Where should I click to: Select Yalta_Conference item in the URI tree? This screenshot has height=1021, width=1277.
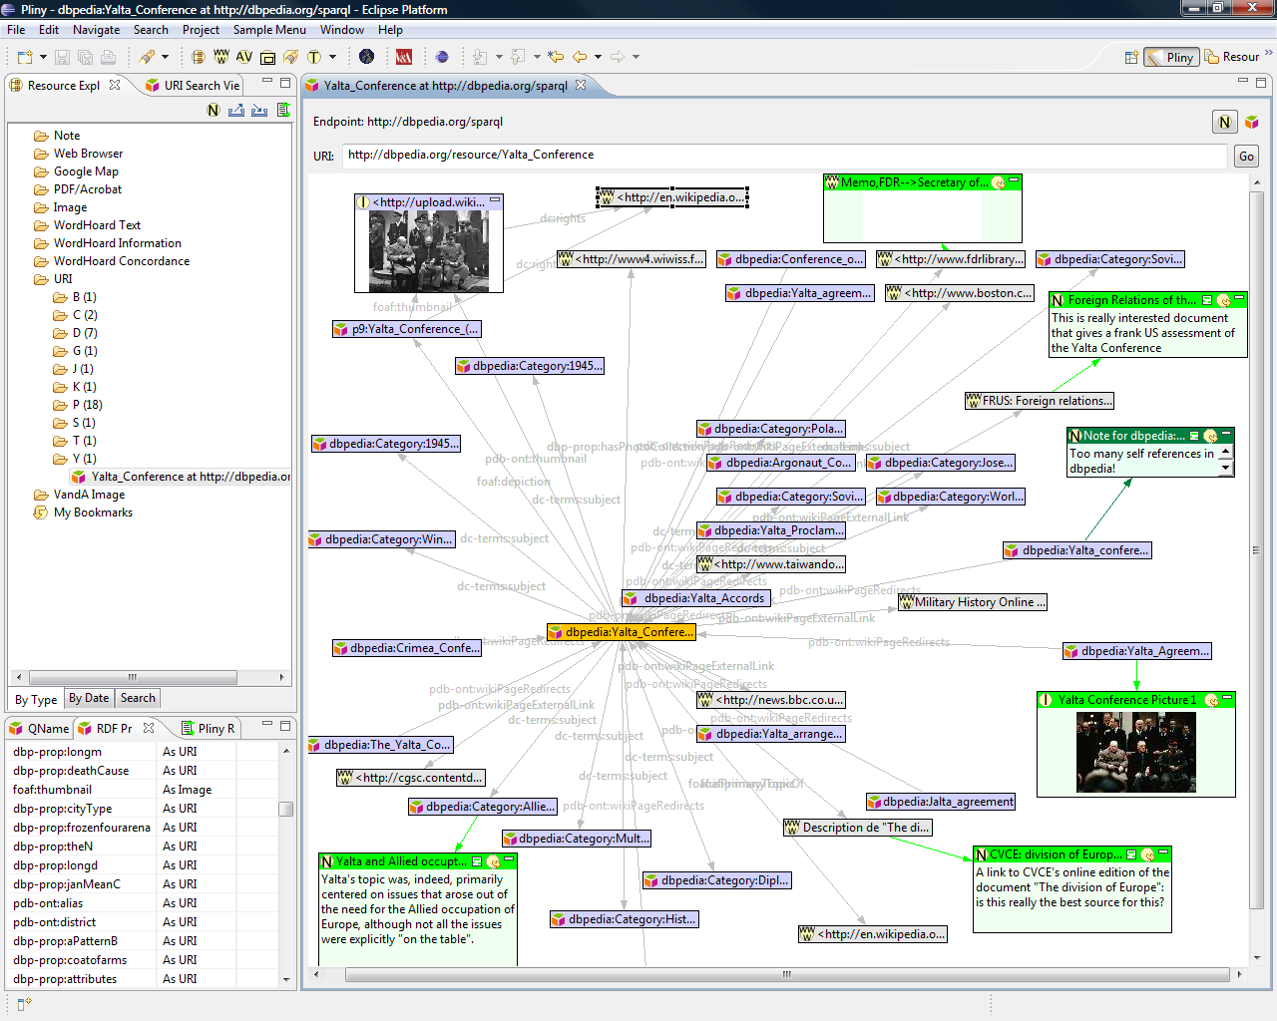click(182, 477)
